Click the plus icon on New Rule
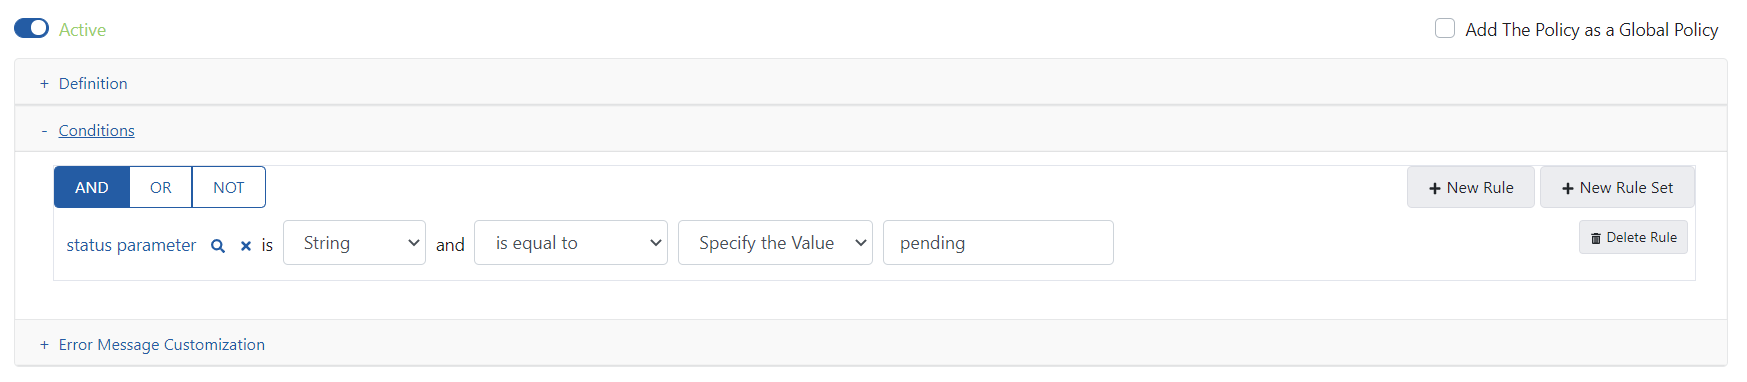The height and width of the screenshot is (382, 1747). coord(1435,188)
